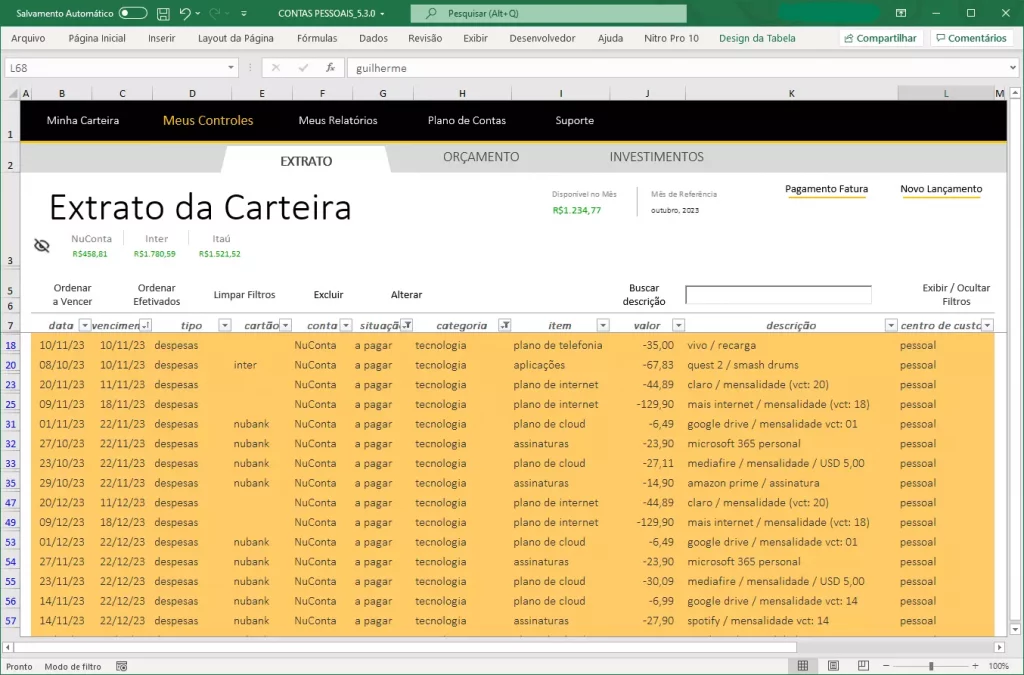Screen dimensions: 1024x675
Task: Click the Undo arrow icon
Action: coord(185,14)
